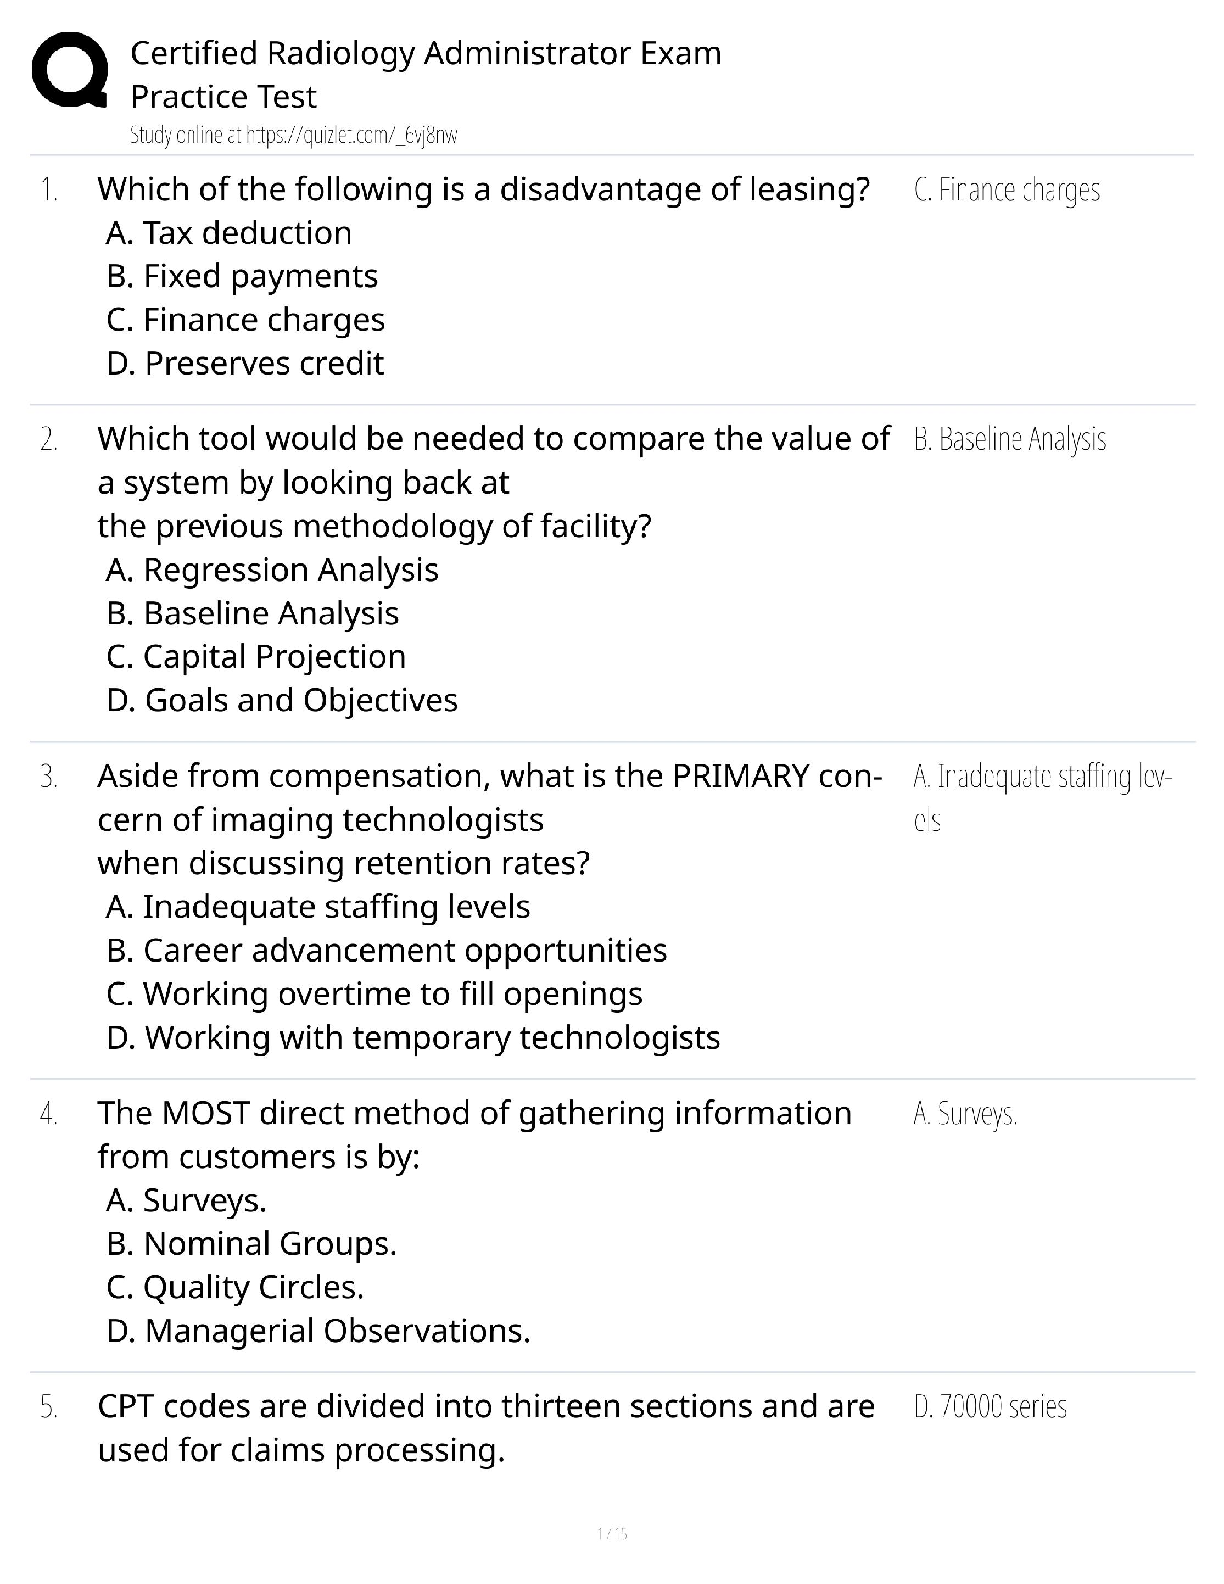Click the page number indicator at bottom
This screenshot has height=1584, width=1224.
pos(611,1532)
